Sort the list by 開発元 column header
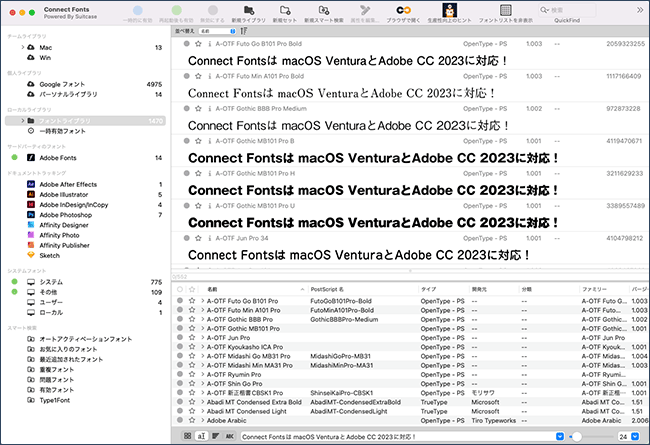This screenshot has width=650, height=445. click(x=478, y=289)
